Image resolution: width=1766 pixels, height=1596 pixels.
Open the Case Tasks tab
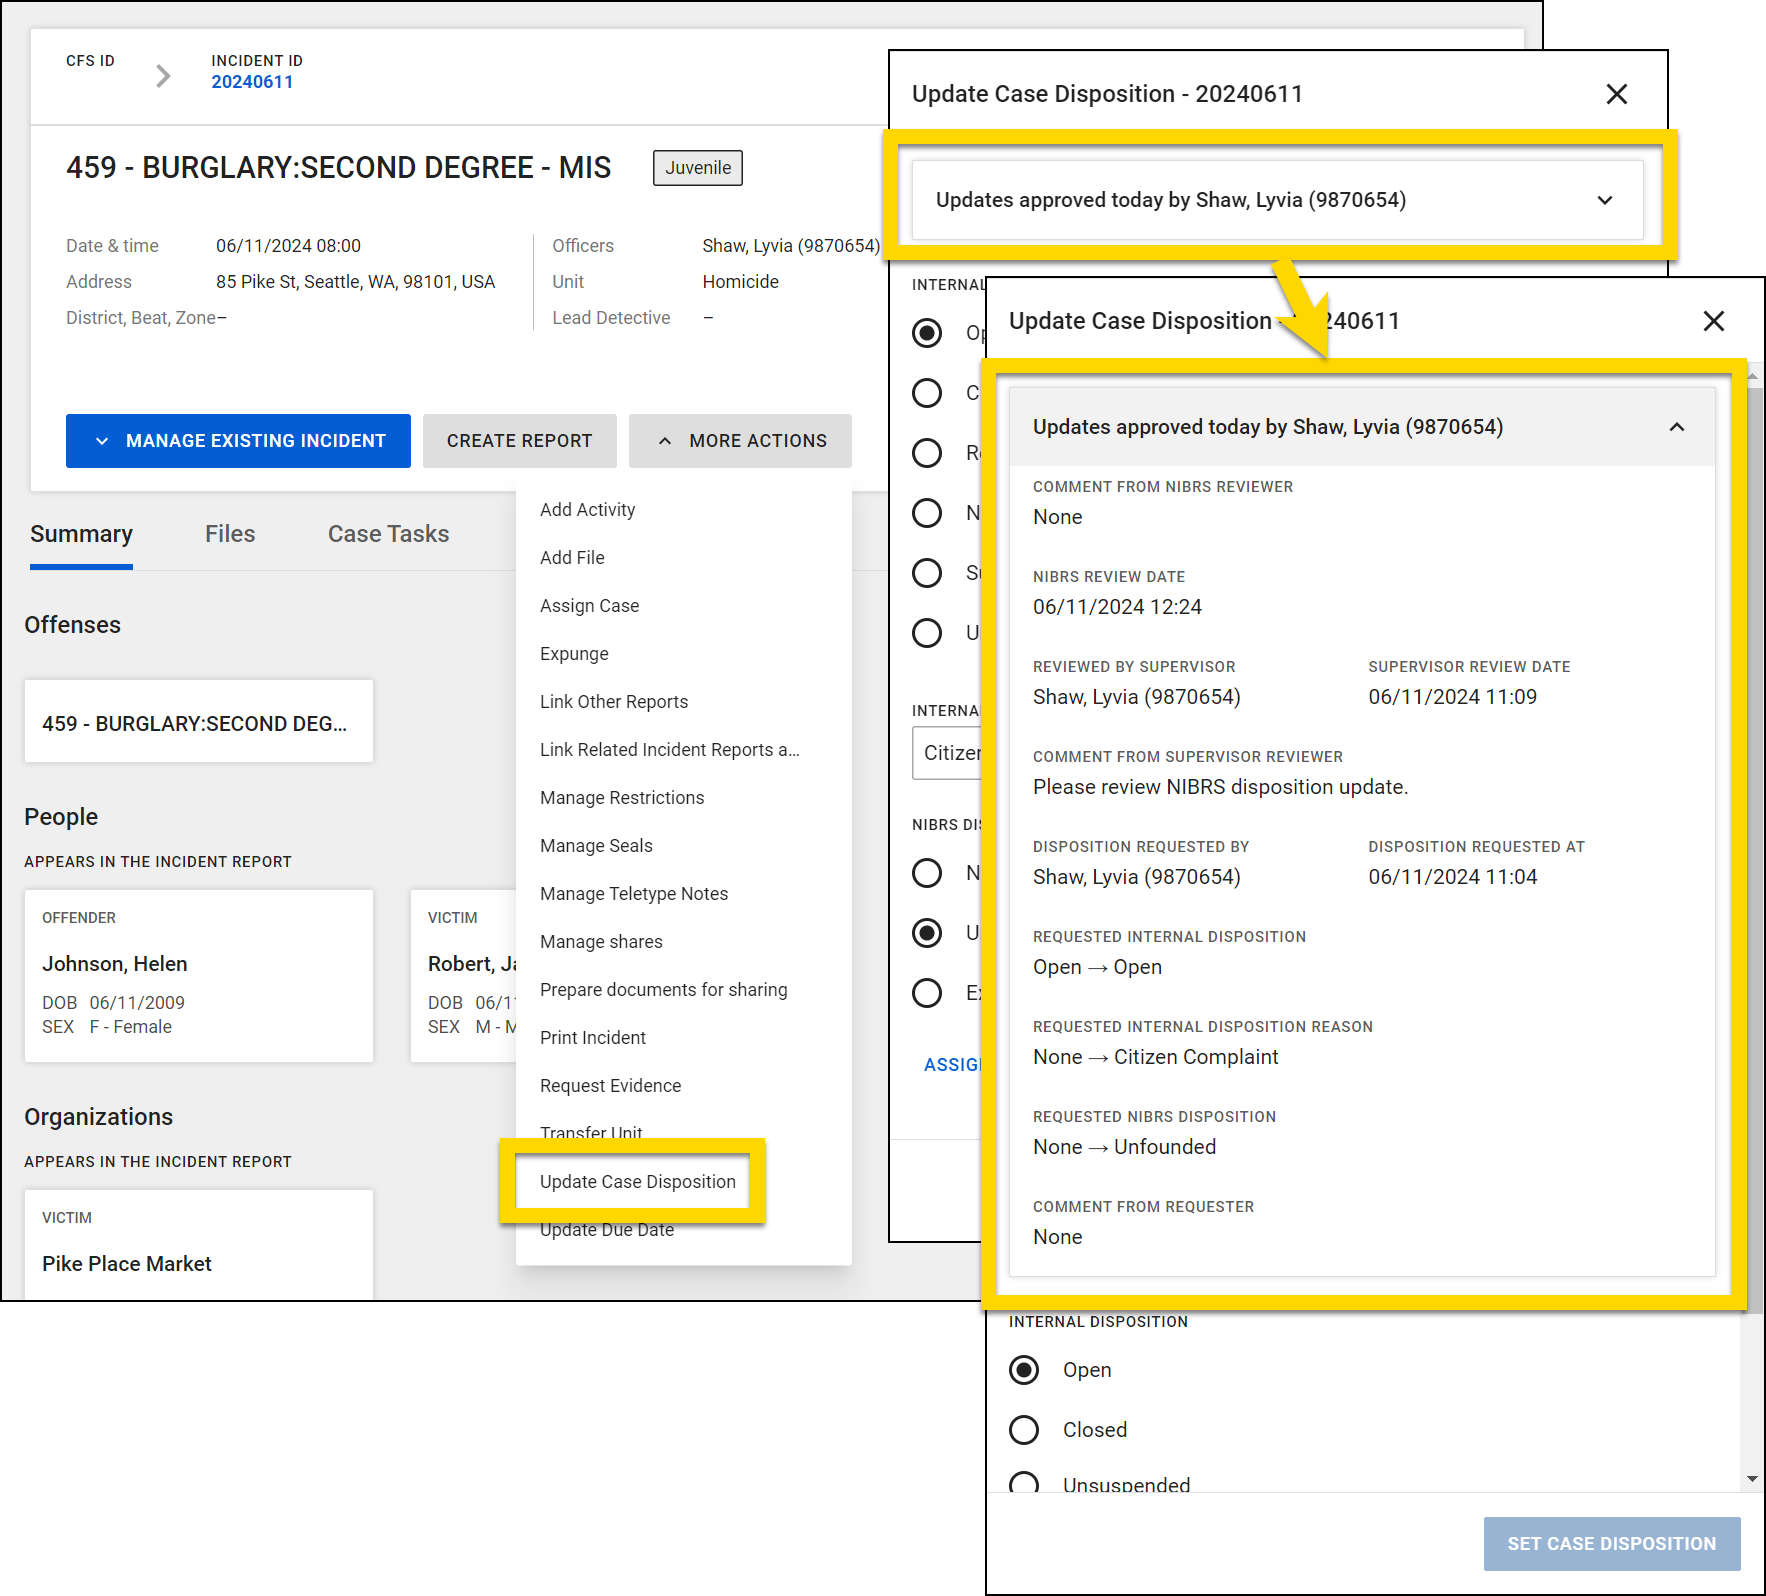click(387, 533)
